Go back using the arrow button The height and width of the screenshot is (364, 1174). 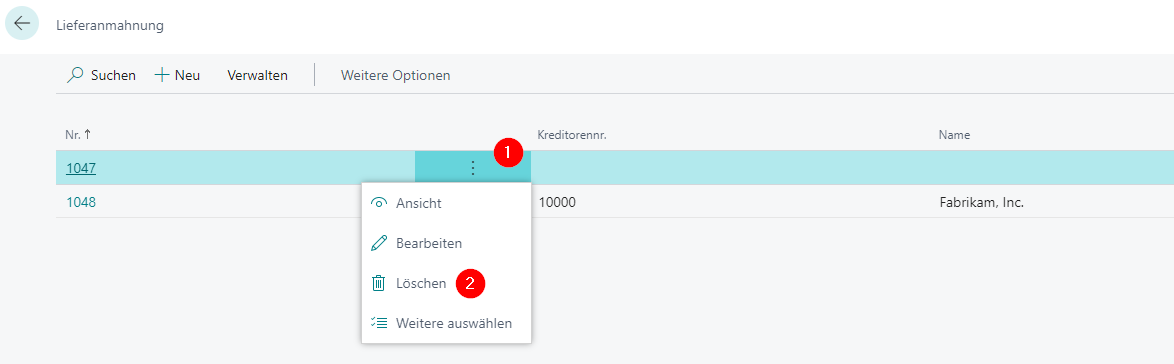(x=22, y=23)
